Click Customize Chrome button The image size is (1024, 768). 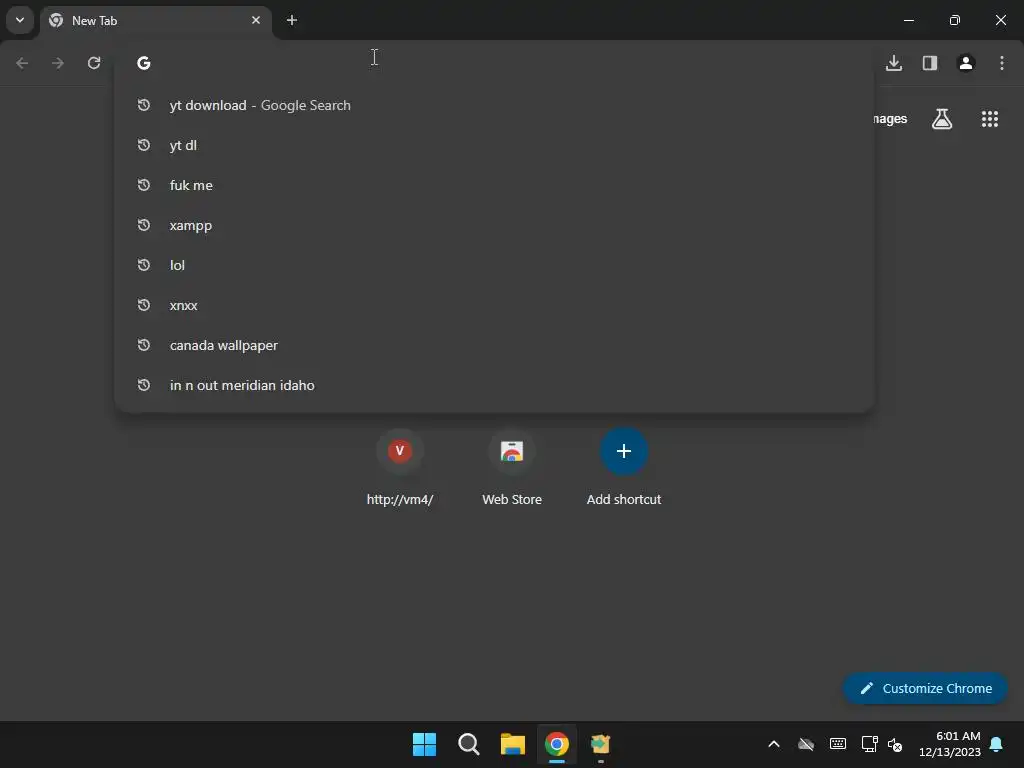click(925, 688)
